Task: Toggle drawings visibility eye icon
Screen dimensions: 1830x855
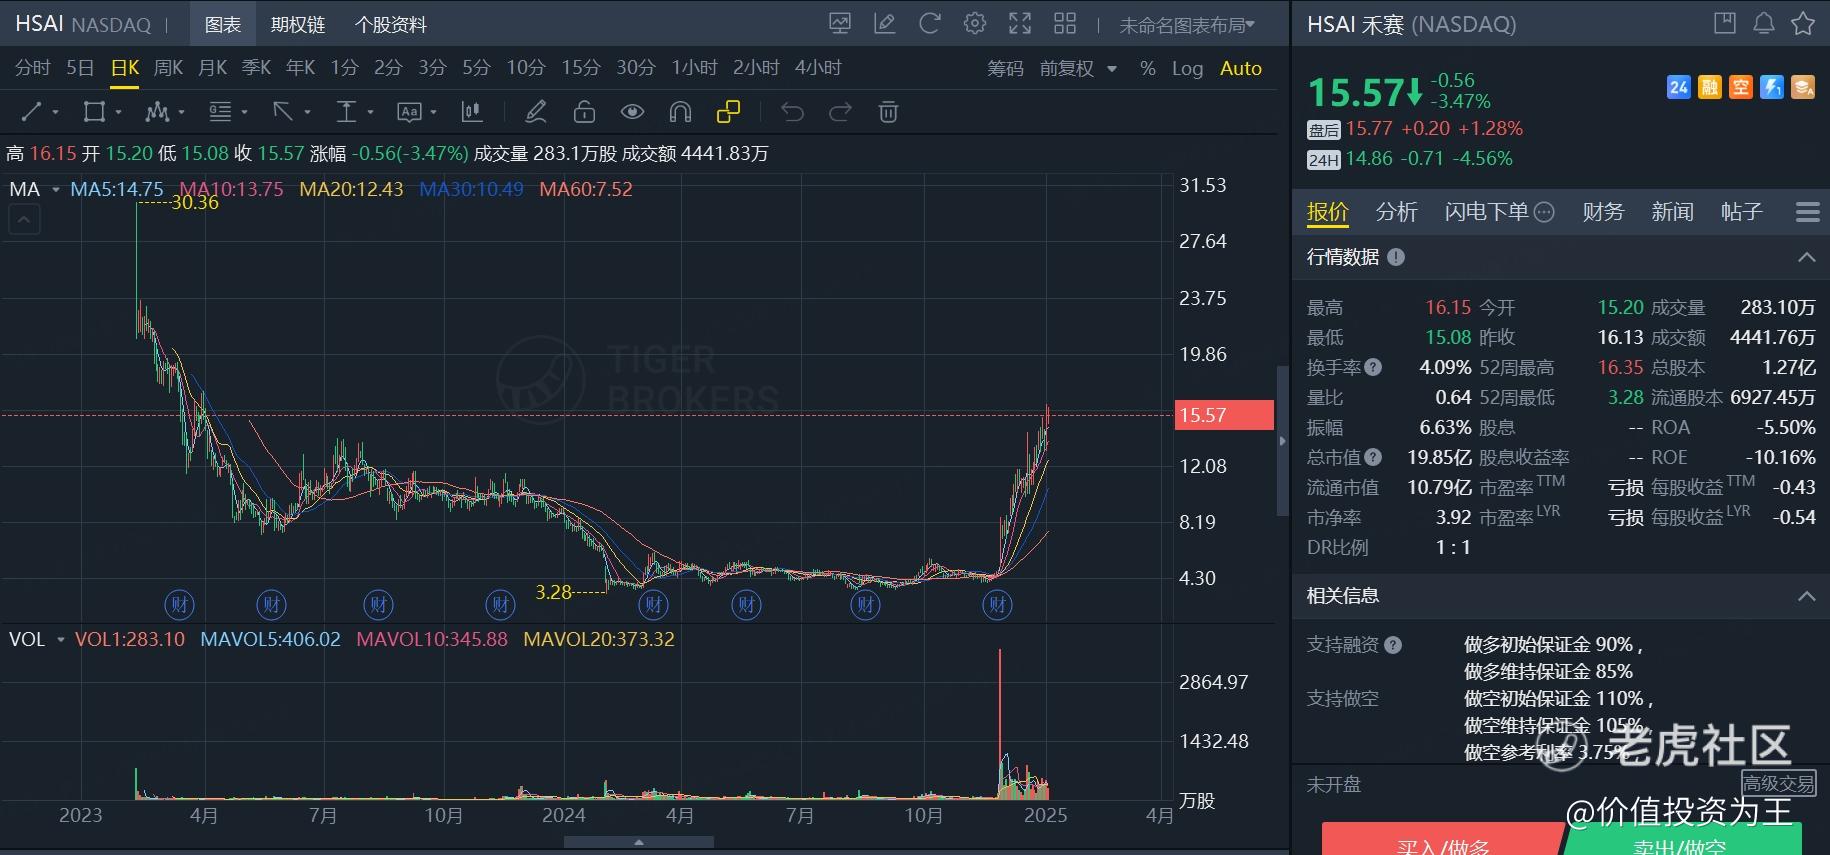Action: (632, 112)
